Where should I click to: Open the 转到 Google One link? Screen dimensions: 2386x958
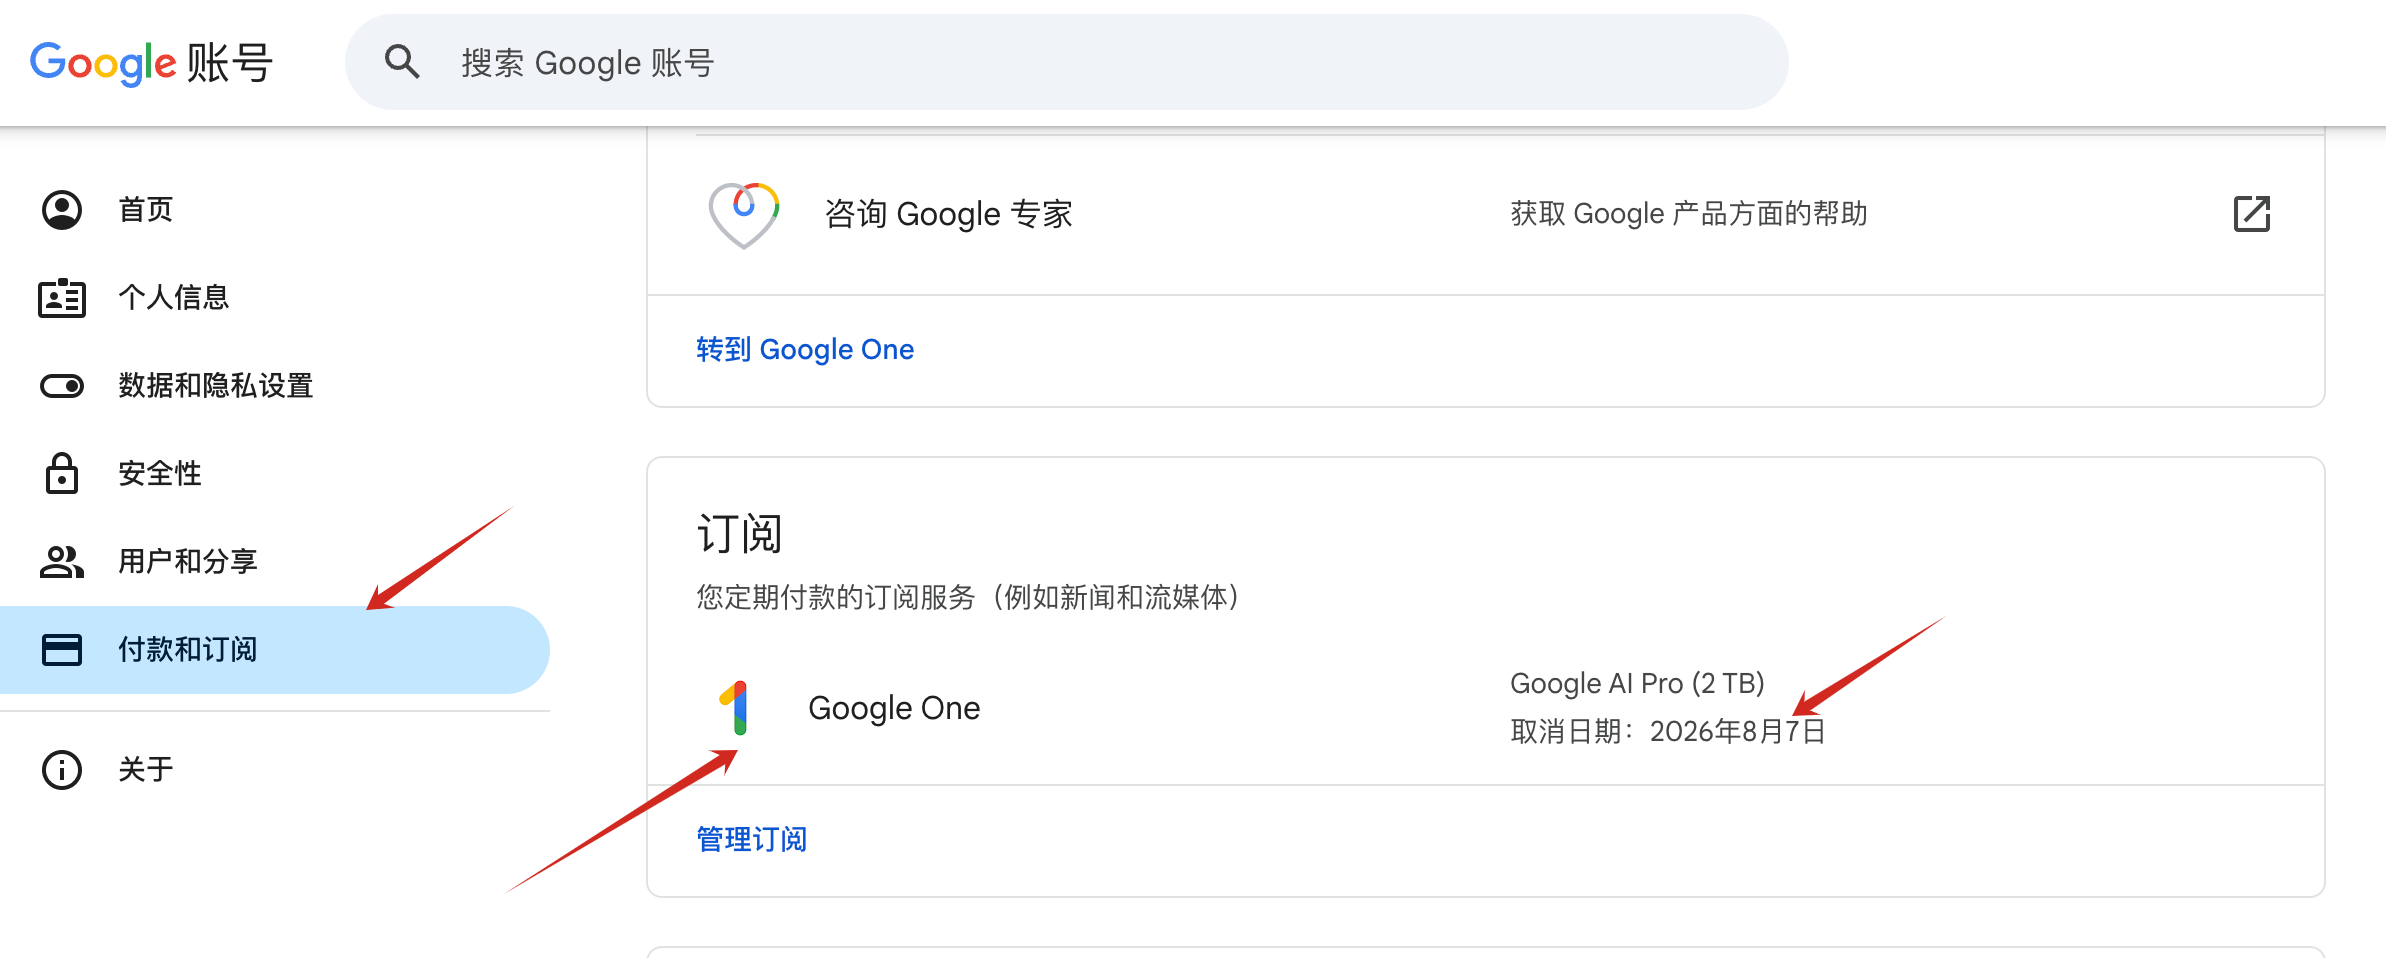805,350
